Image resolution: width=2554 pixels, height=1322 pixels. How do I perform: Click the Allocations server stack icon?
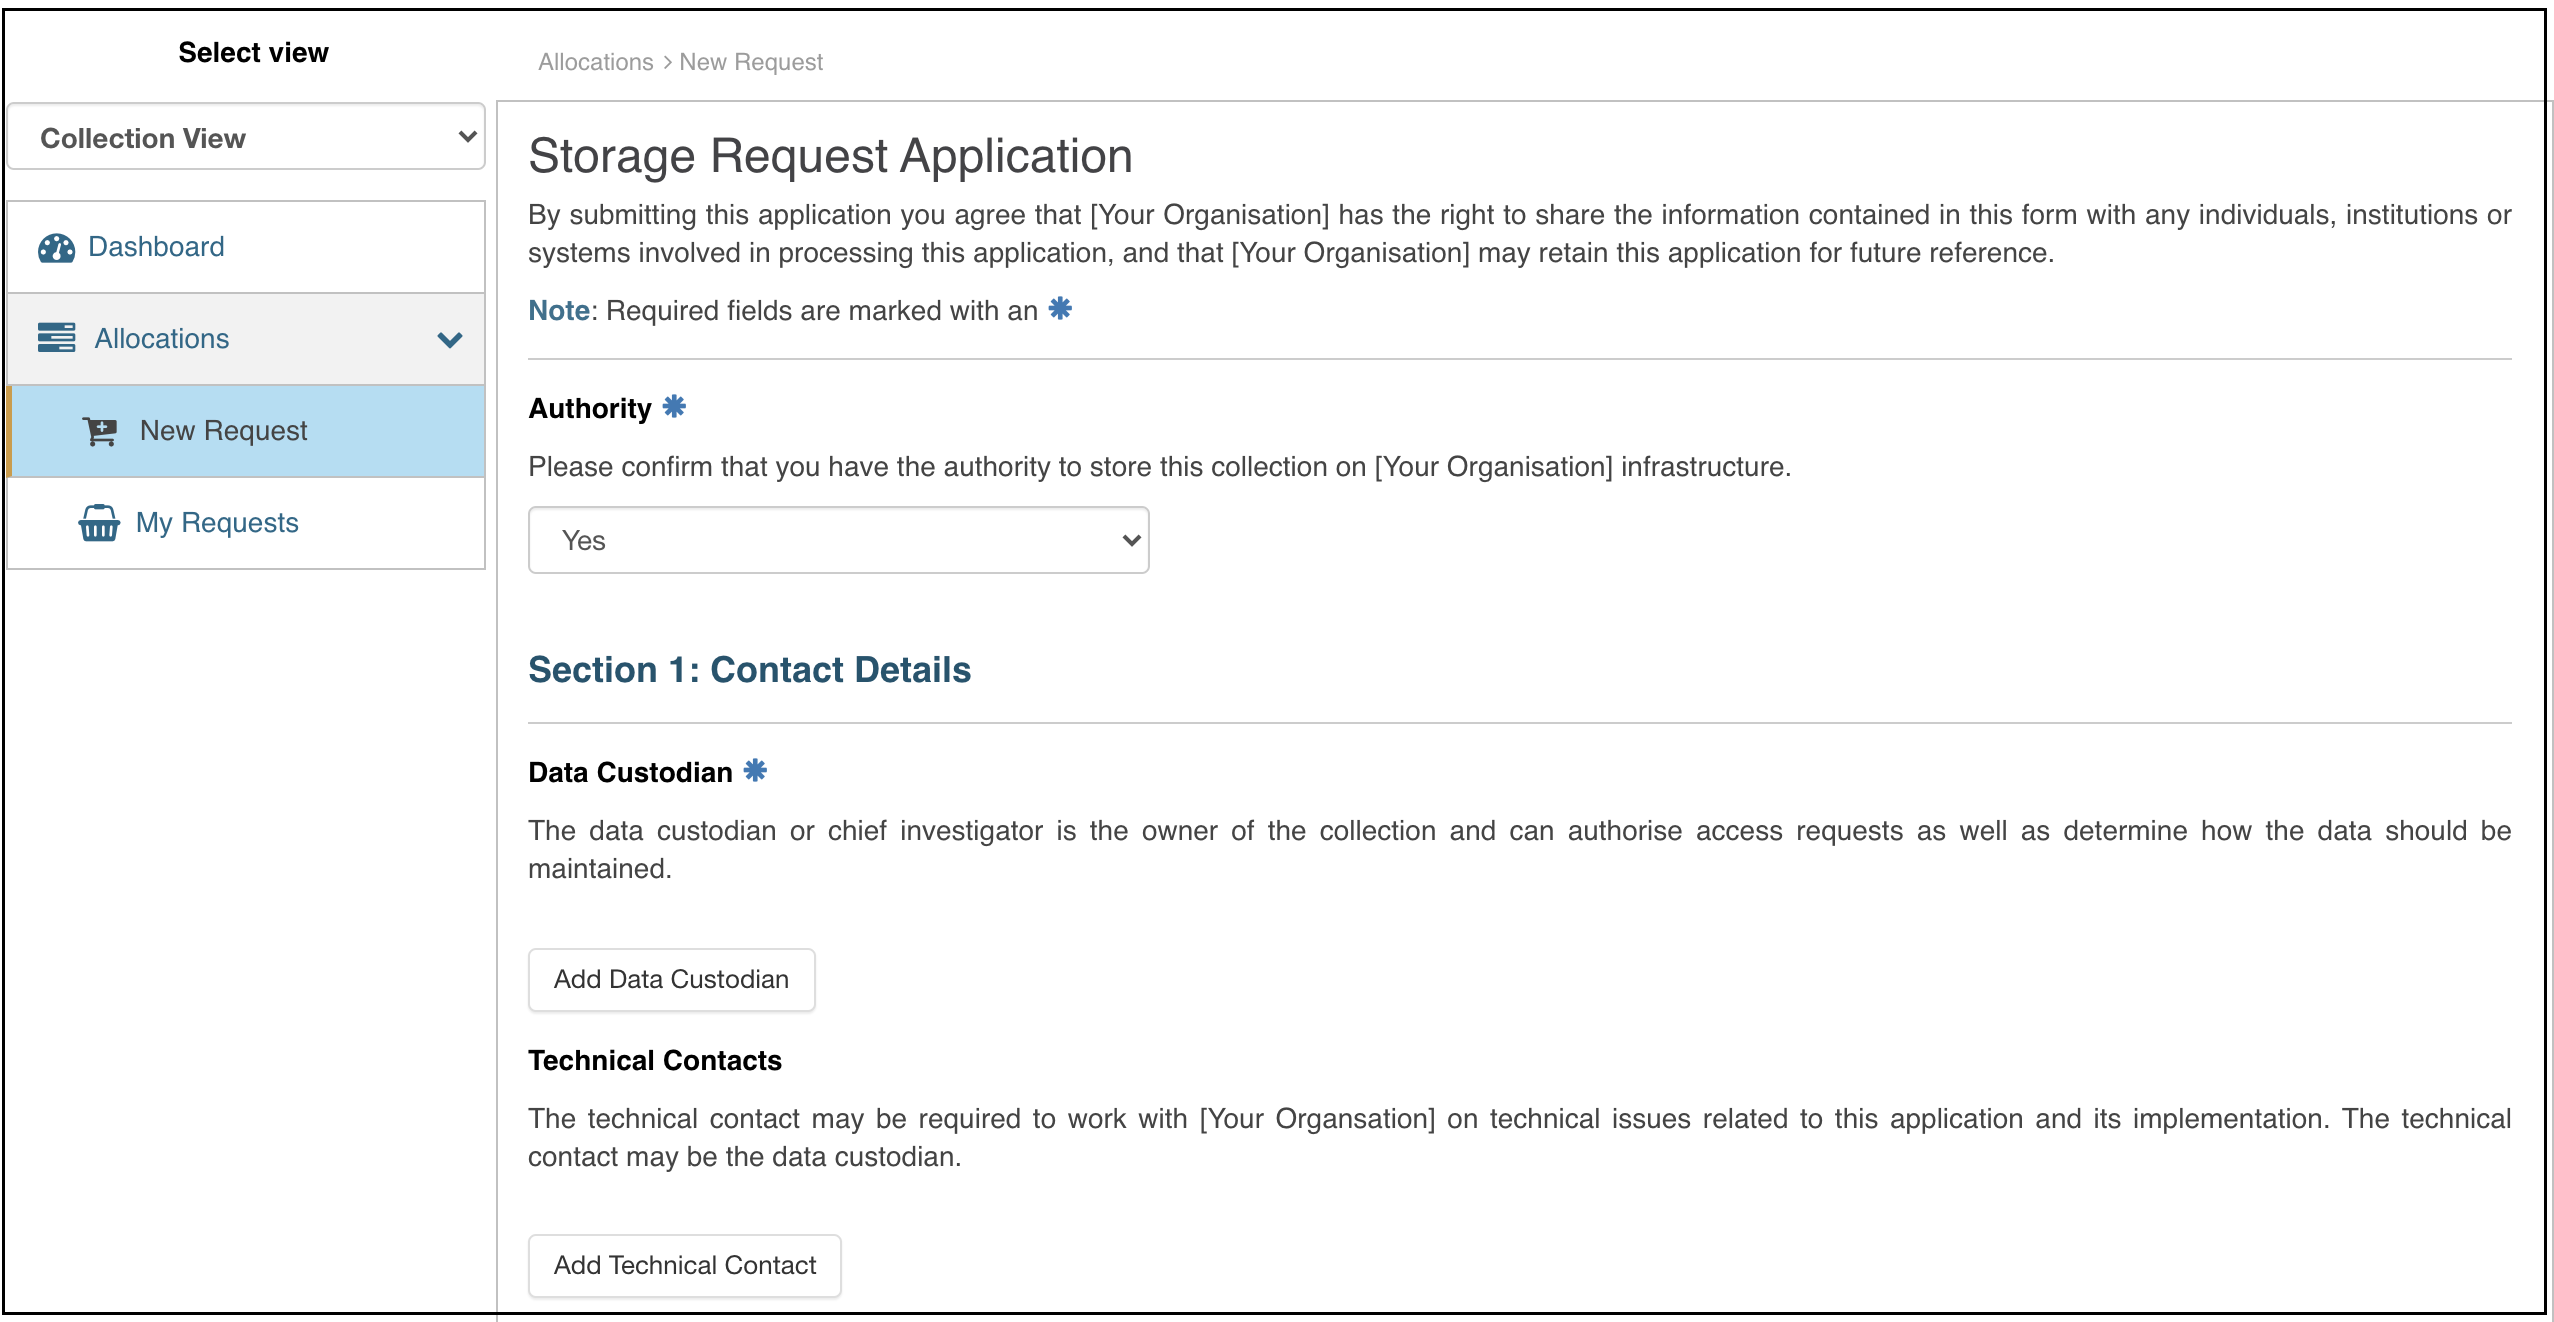pos(56,338)
